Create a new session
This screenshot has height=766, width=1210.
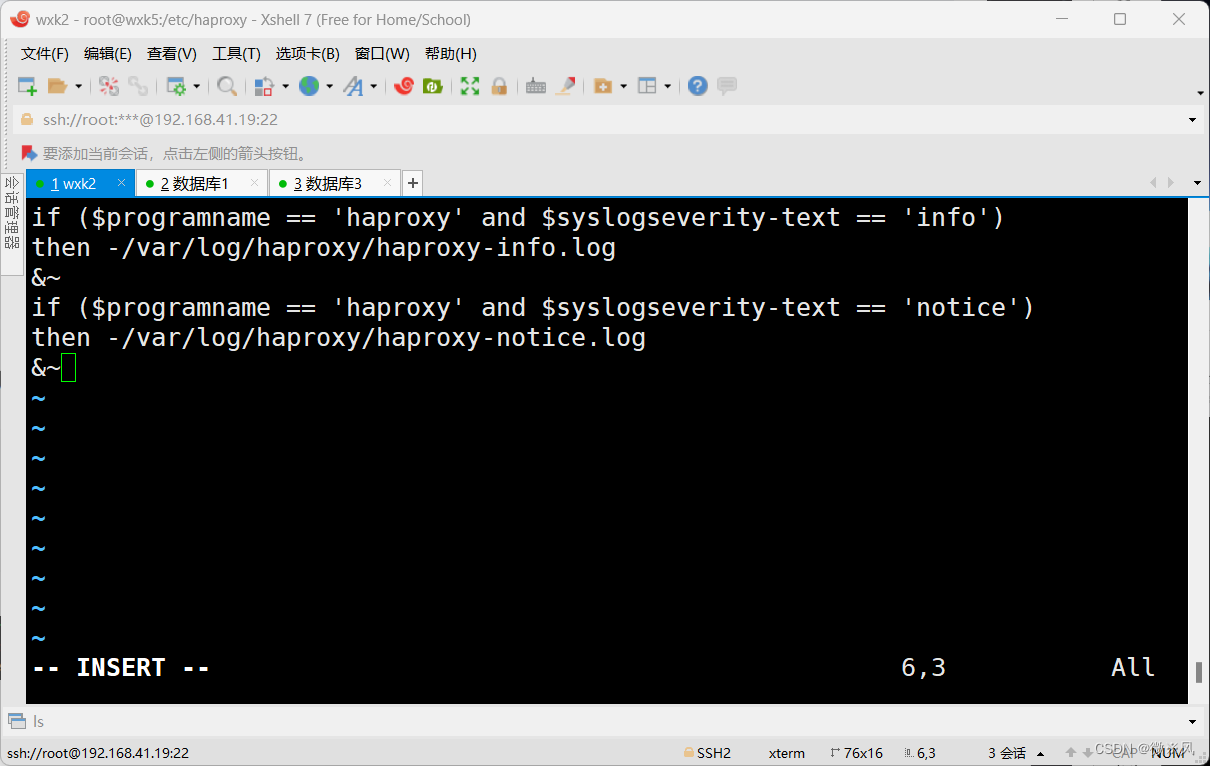pyautogui.click(x=27, y=86)
